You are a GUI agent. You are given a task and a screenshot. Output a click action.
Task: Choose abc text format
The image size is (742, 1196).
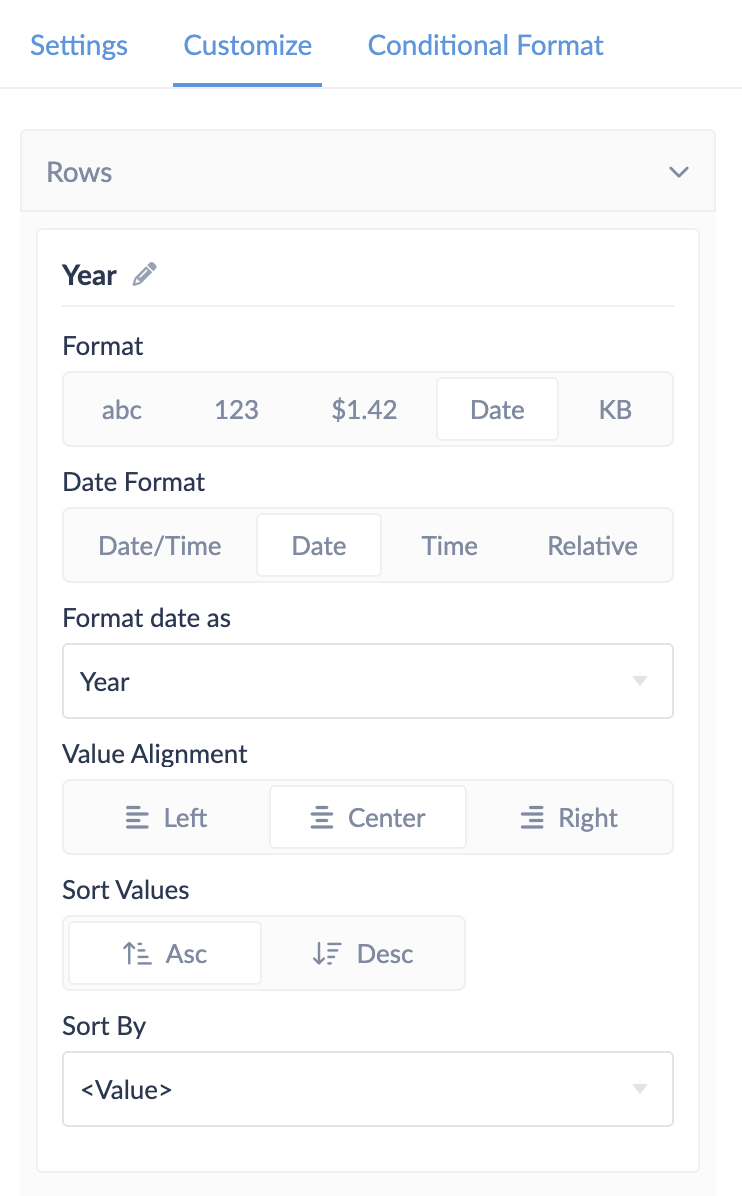pos(122,409)
